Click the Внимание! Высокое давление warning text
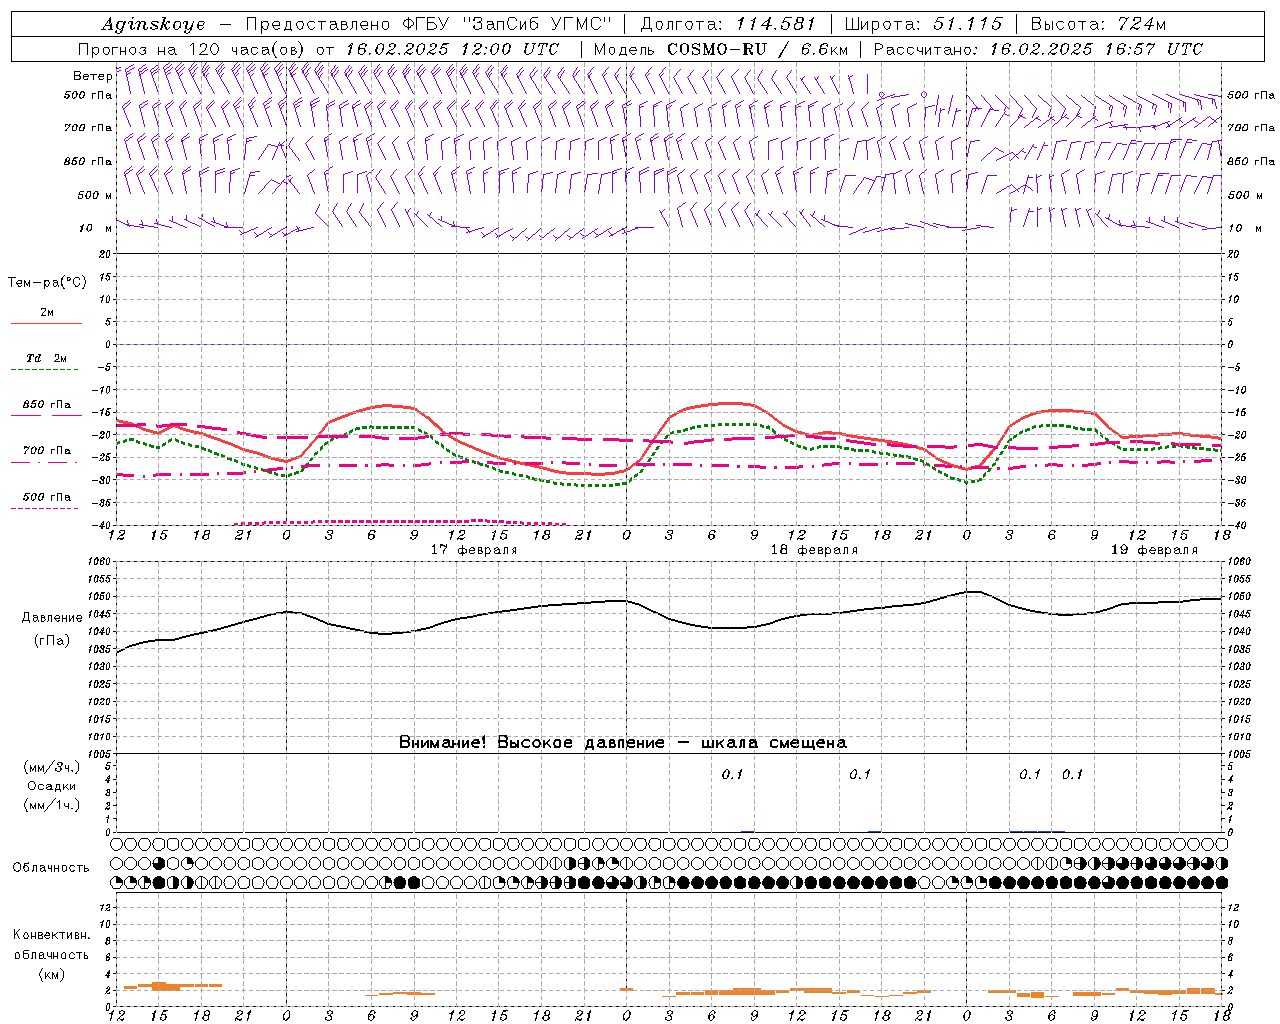The height and width of the screenshot is (1024, 1280). click(623, 743)
